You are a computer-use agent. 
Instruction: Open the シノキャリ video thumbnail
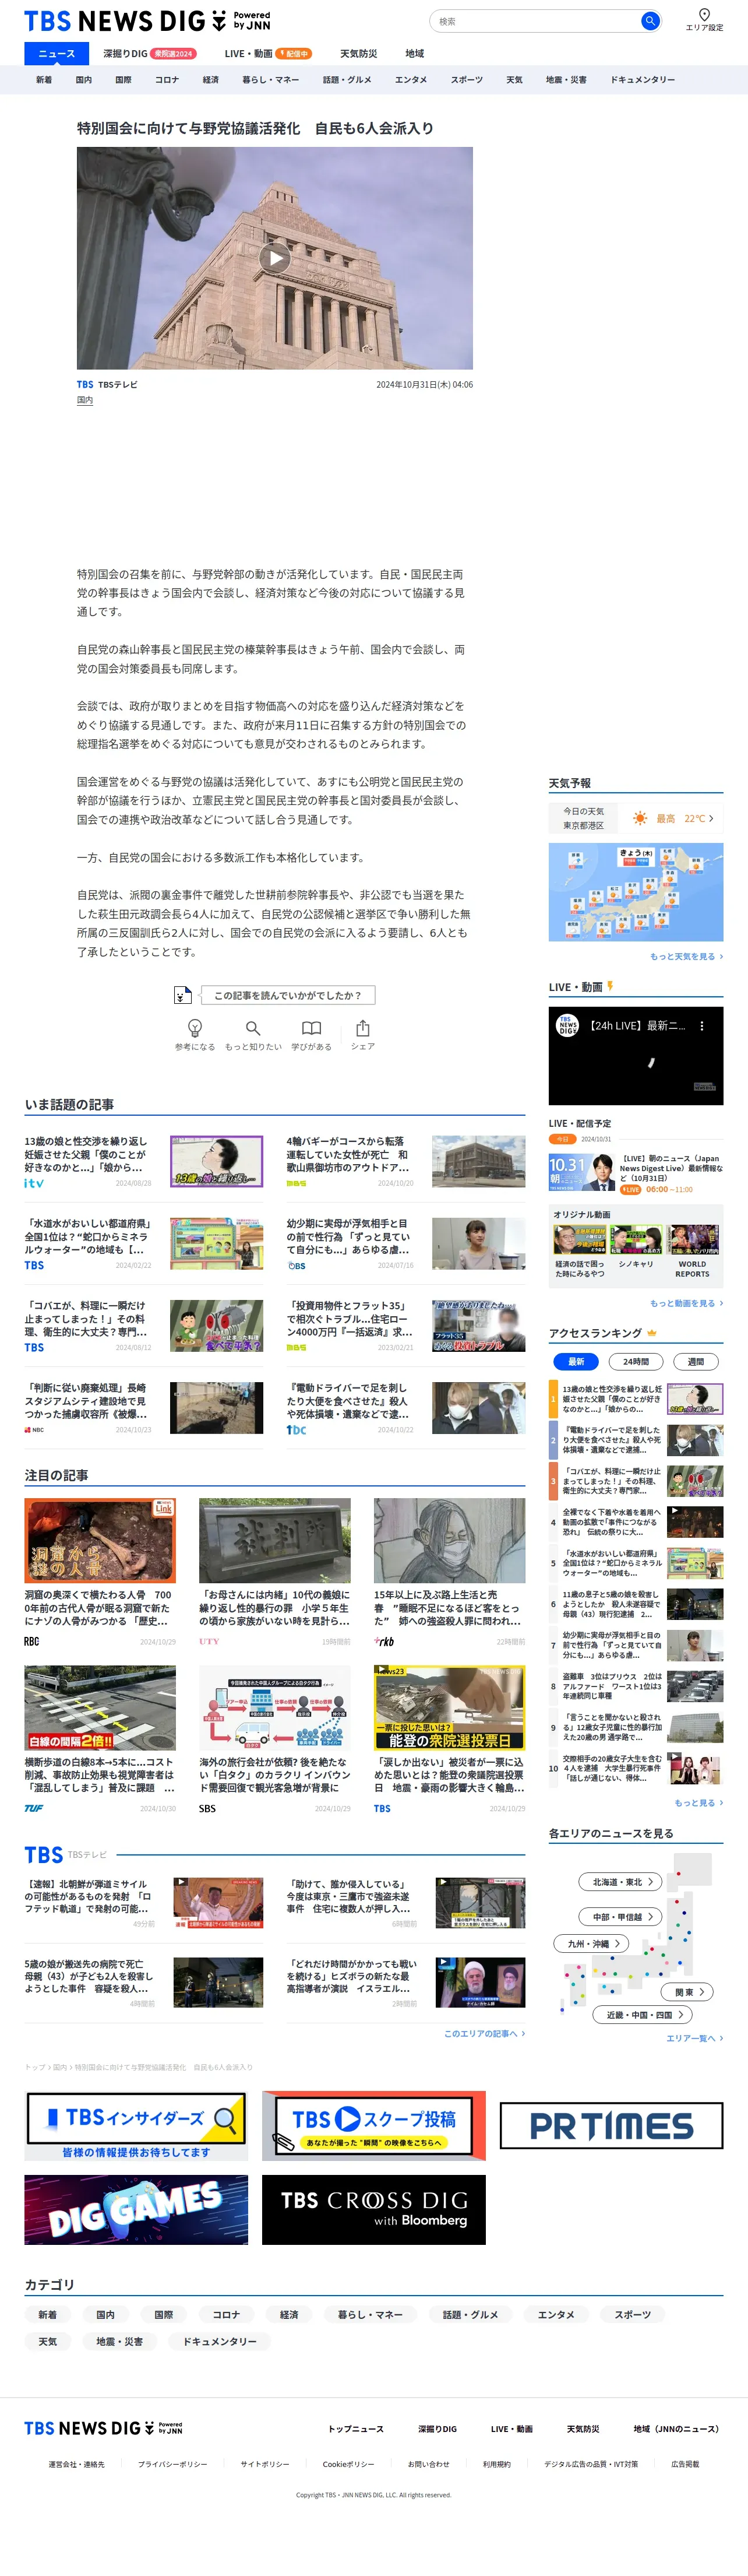point(636,1240)
